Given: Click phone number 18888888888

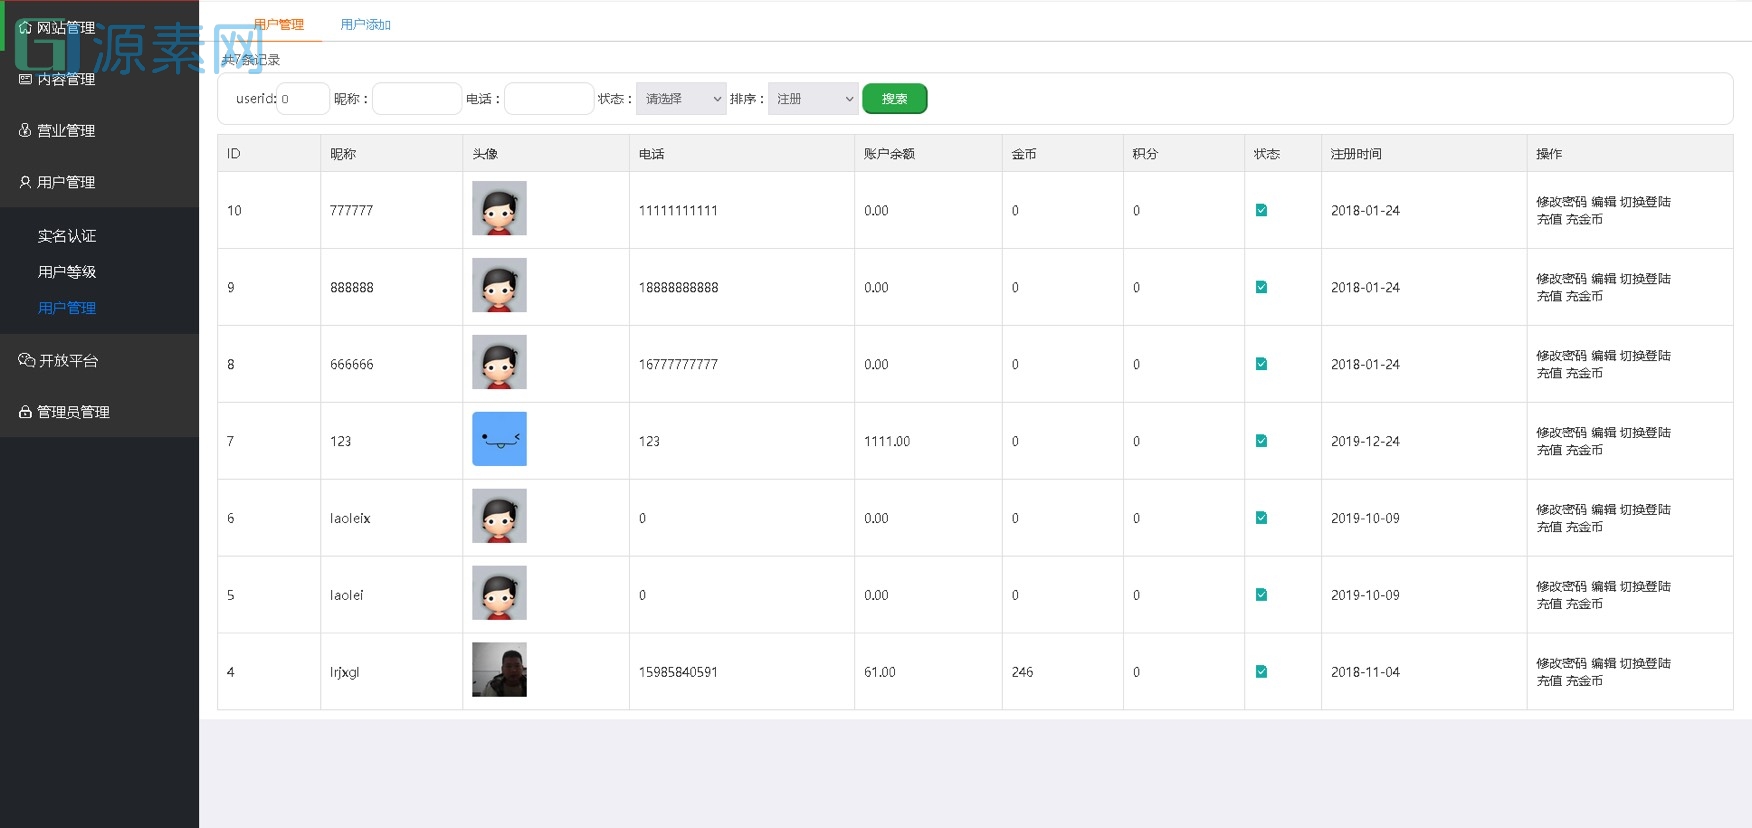Looking at the screenshot, I should point(678,287).
